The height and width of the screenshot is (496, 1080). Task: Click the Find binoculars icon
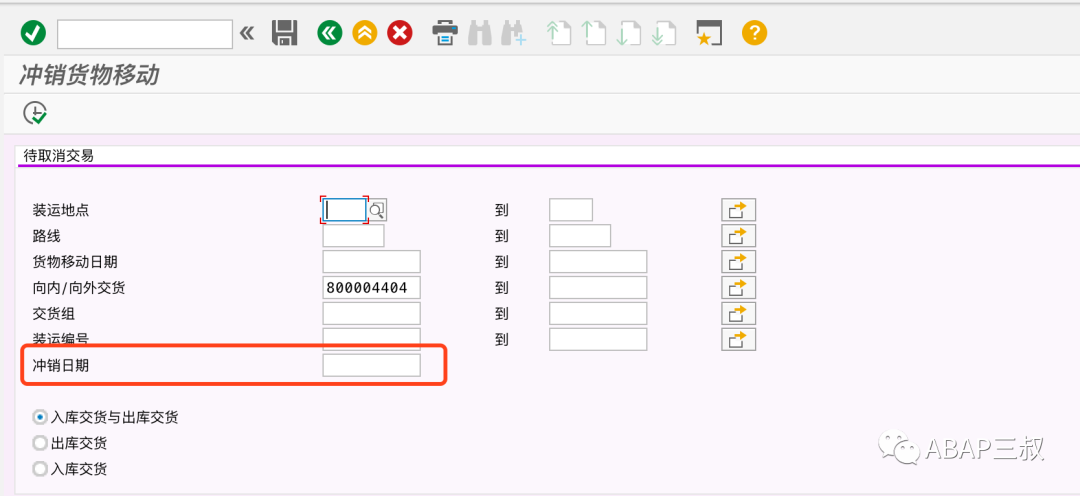point(479,33)
